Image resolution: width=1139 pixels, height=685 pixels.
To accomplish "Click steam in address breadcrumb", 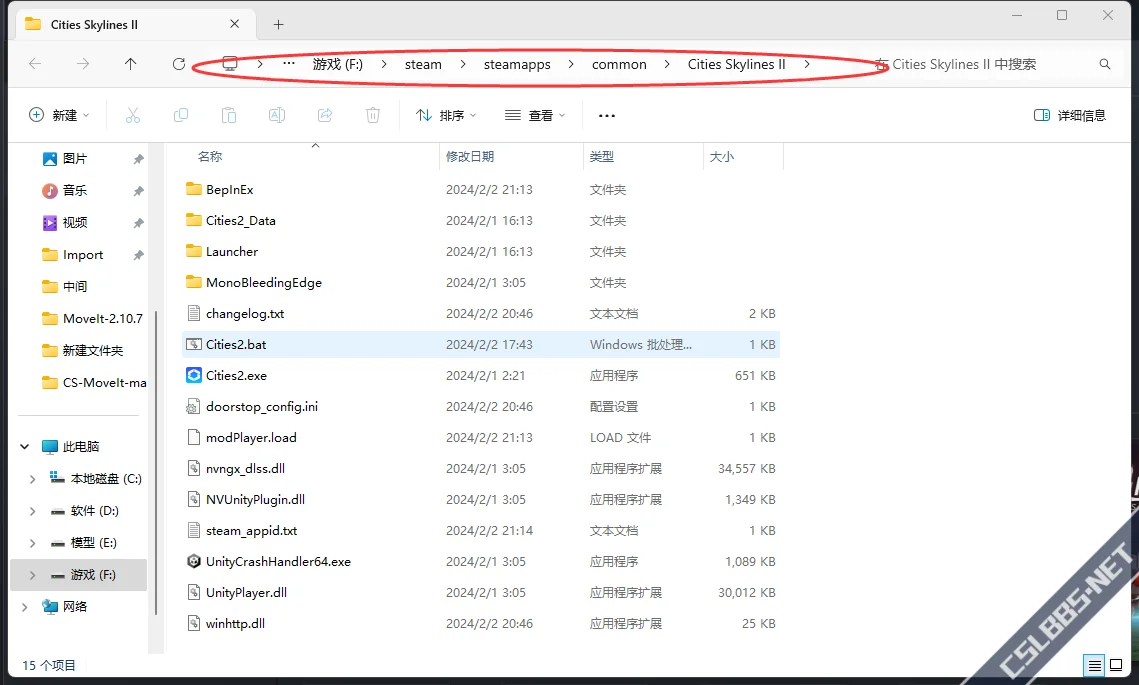I will [423, 64].
